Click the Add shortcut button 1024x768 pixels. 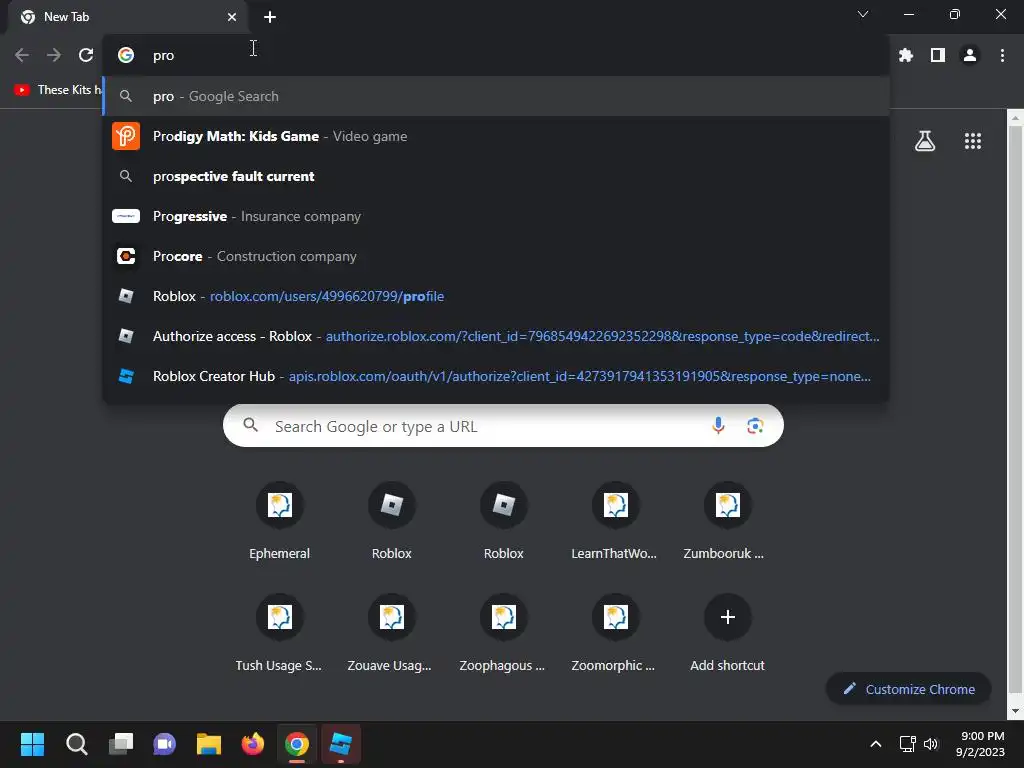728,633
